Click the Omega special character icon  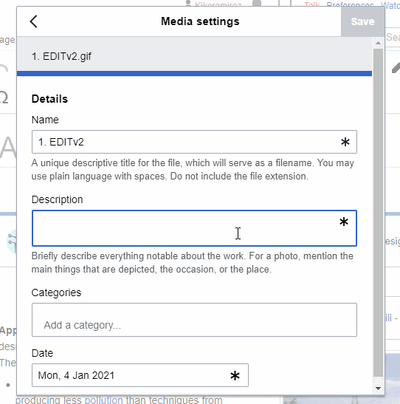[4, 98]
